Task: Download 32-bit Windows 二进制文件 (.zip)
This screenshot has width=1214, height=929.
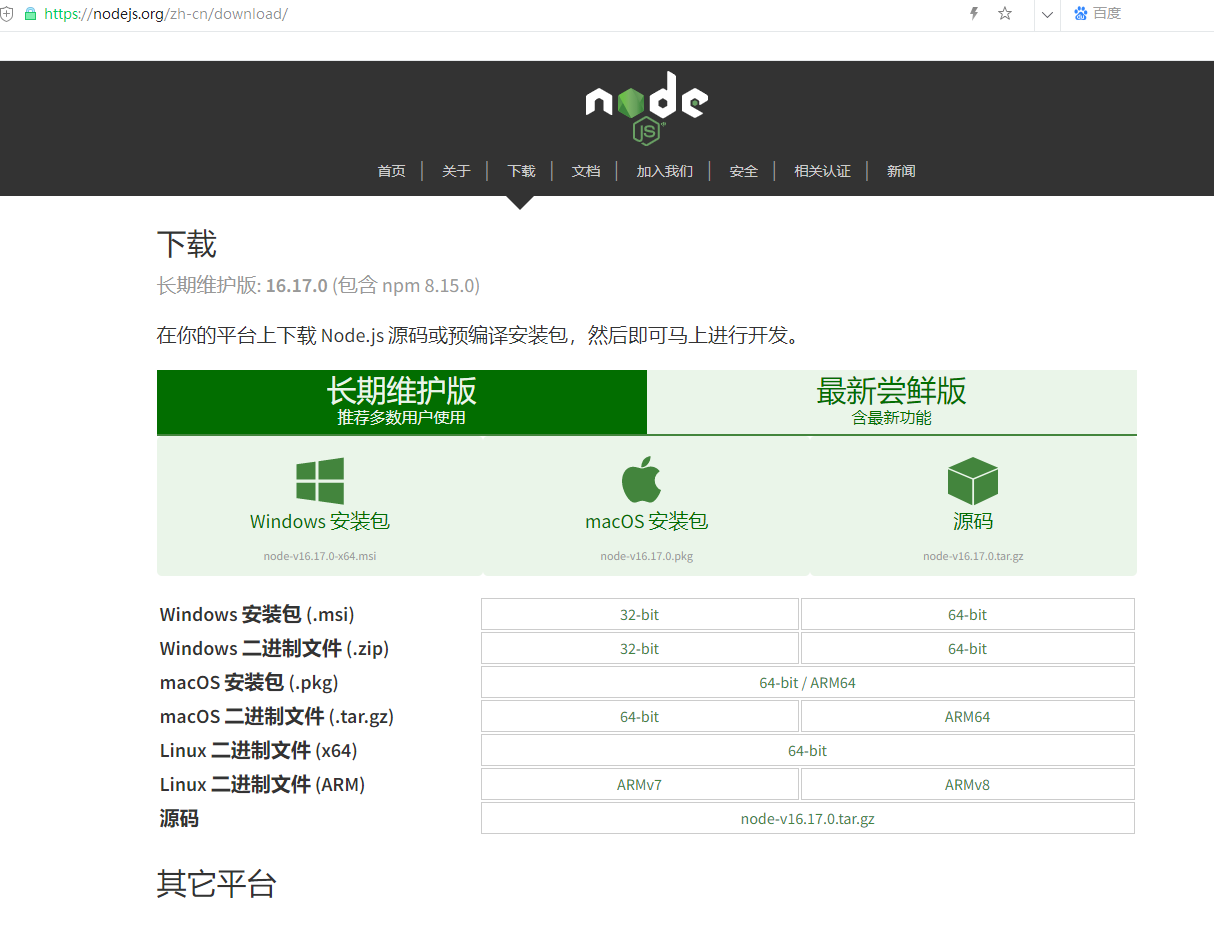Action: [x=640, y=648]
